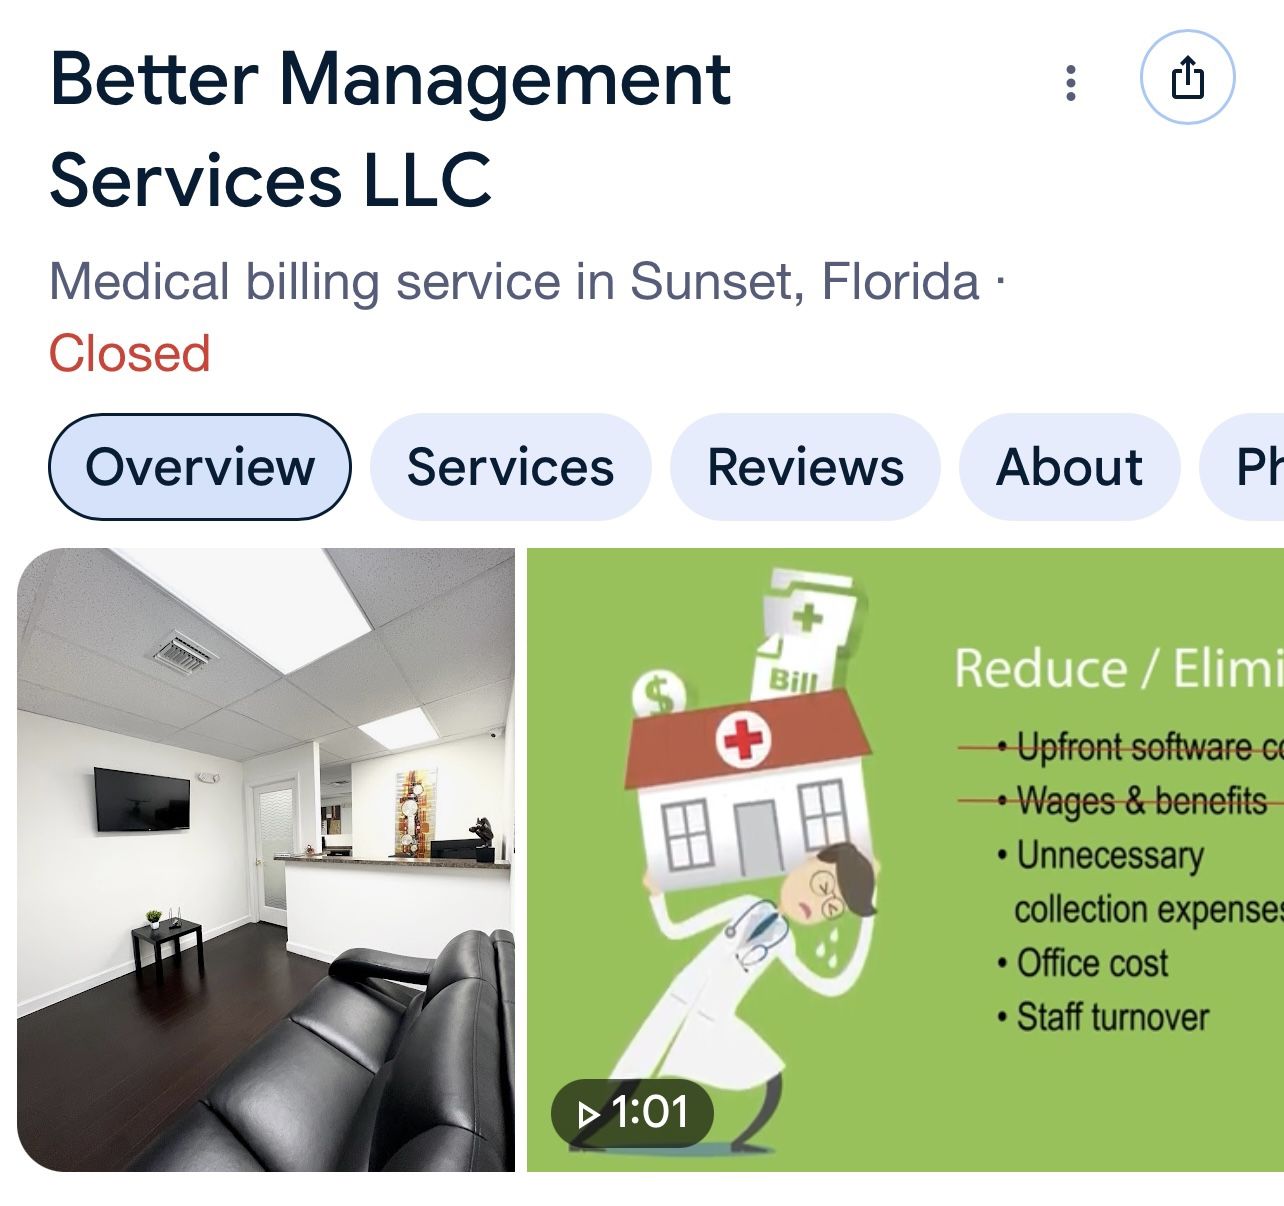This screenshot has height=1206, width=1284.
Task: Select the Overview tab
Action: [x=200, y=467]
